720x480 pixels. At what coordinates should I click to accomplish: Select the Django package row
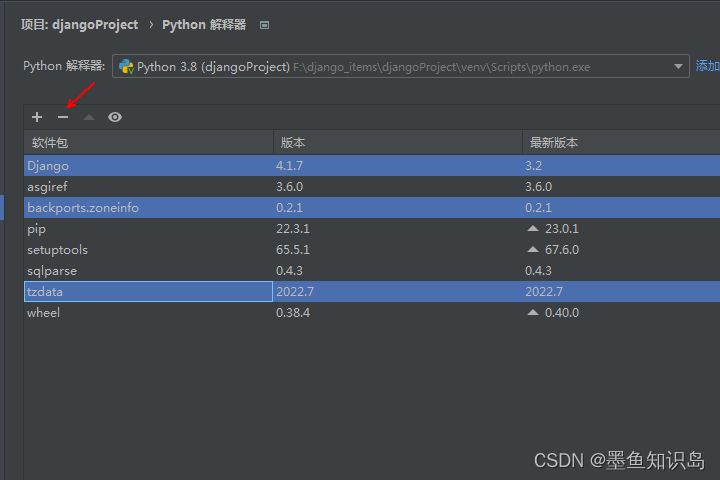tap(372, 165)
